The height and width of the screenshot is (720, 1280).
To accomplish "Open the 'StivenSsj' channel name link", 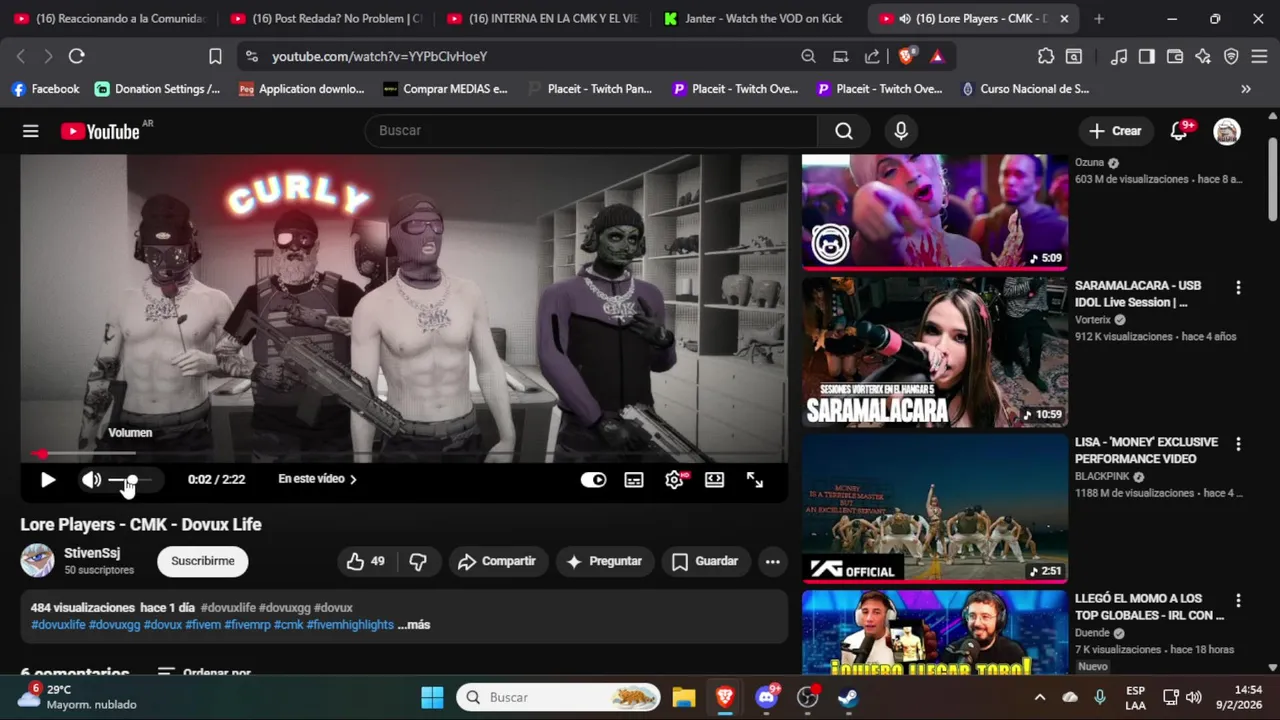I will tap(92, 553).
